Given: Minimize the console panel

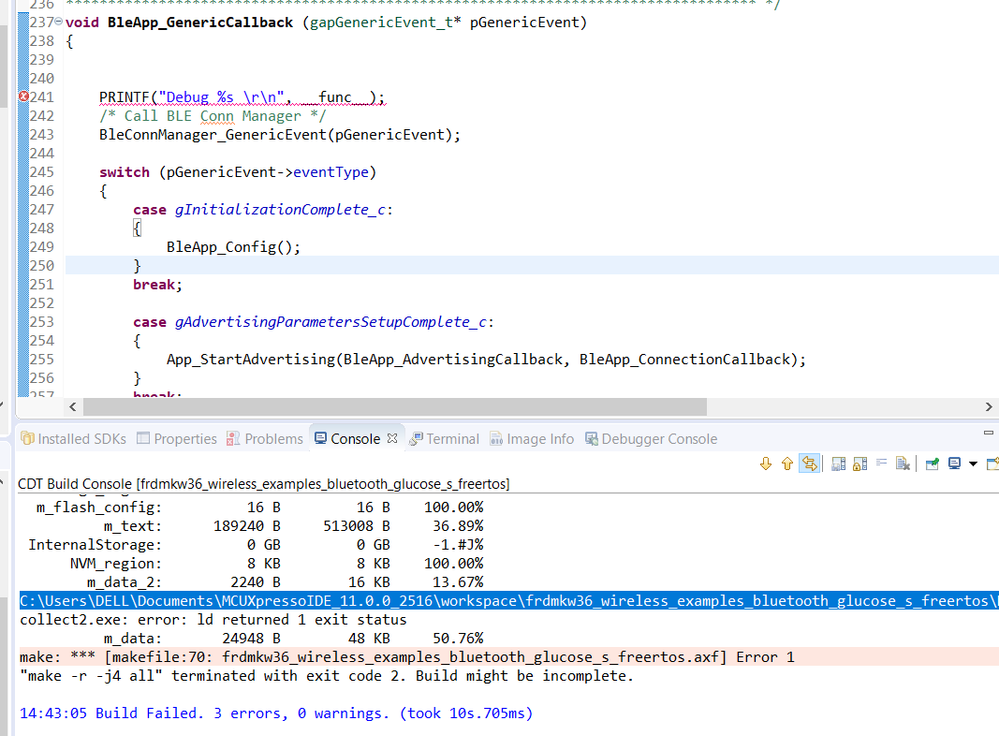Looking at the screenshot, I should [988, 433].
